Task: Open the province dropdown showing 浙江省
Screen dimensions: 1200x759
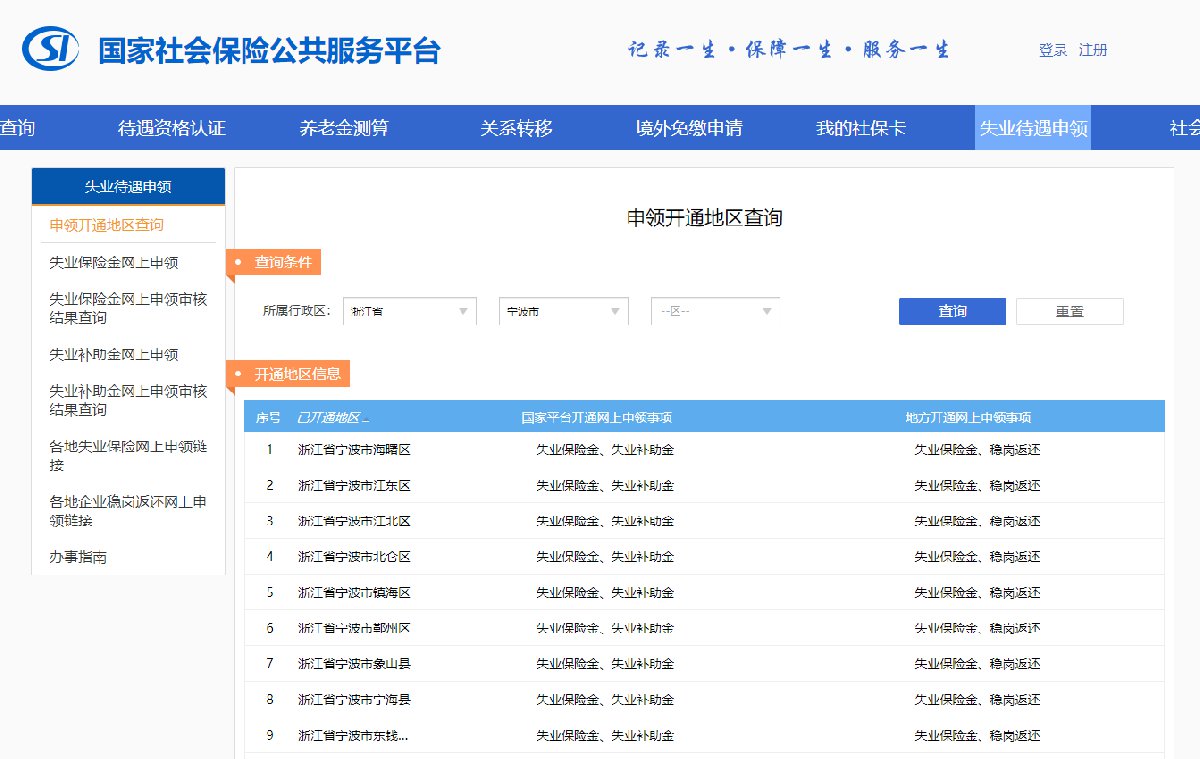Action: pyautogui.click(x=409, y=311)
